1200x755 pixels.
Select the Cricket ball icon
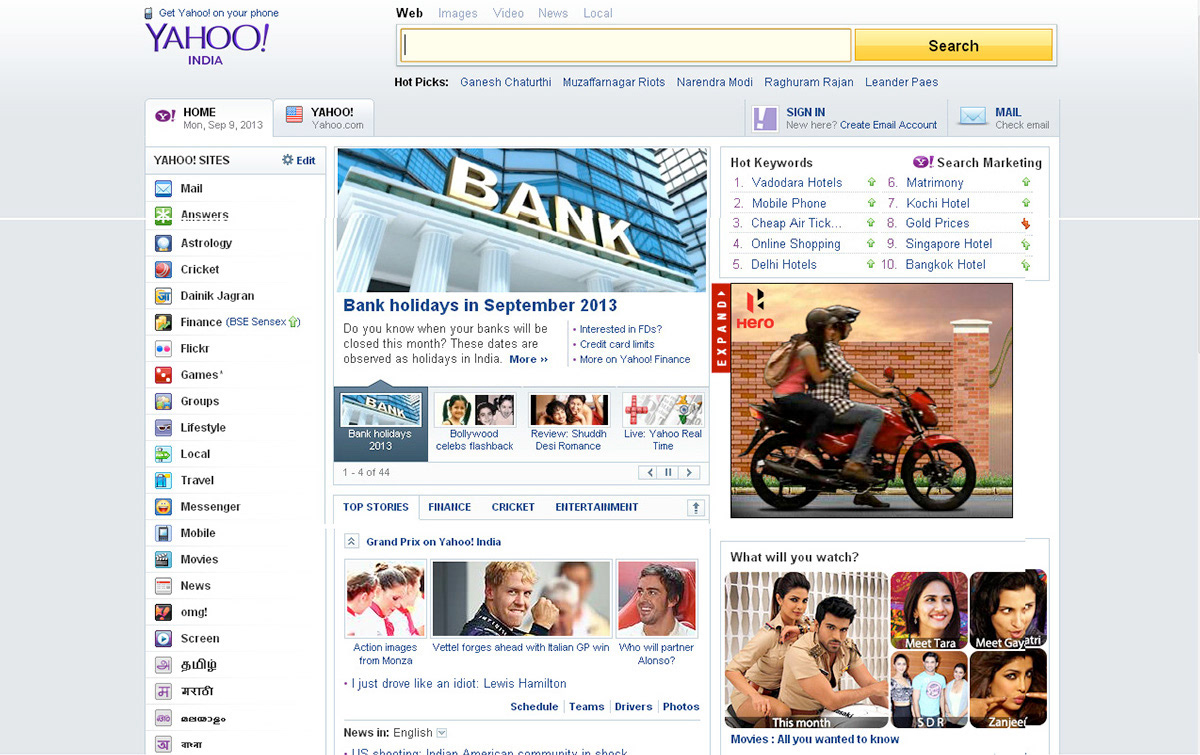[163, 269]
